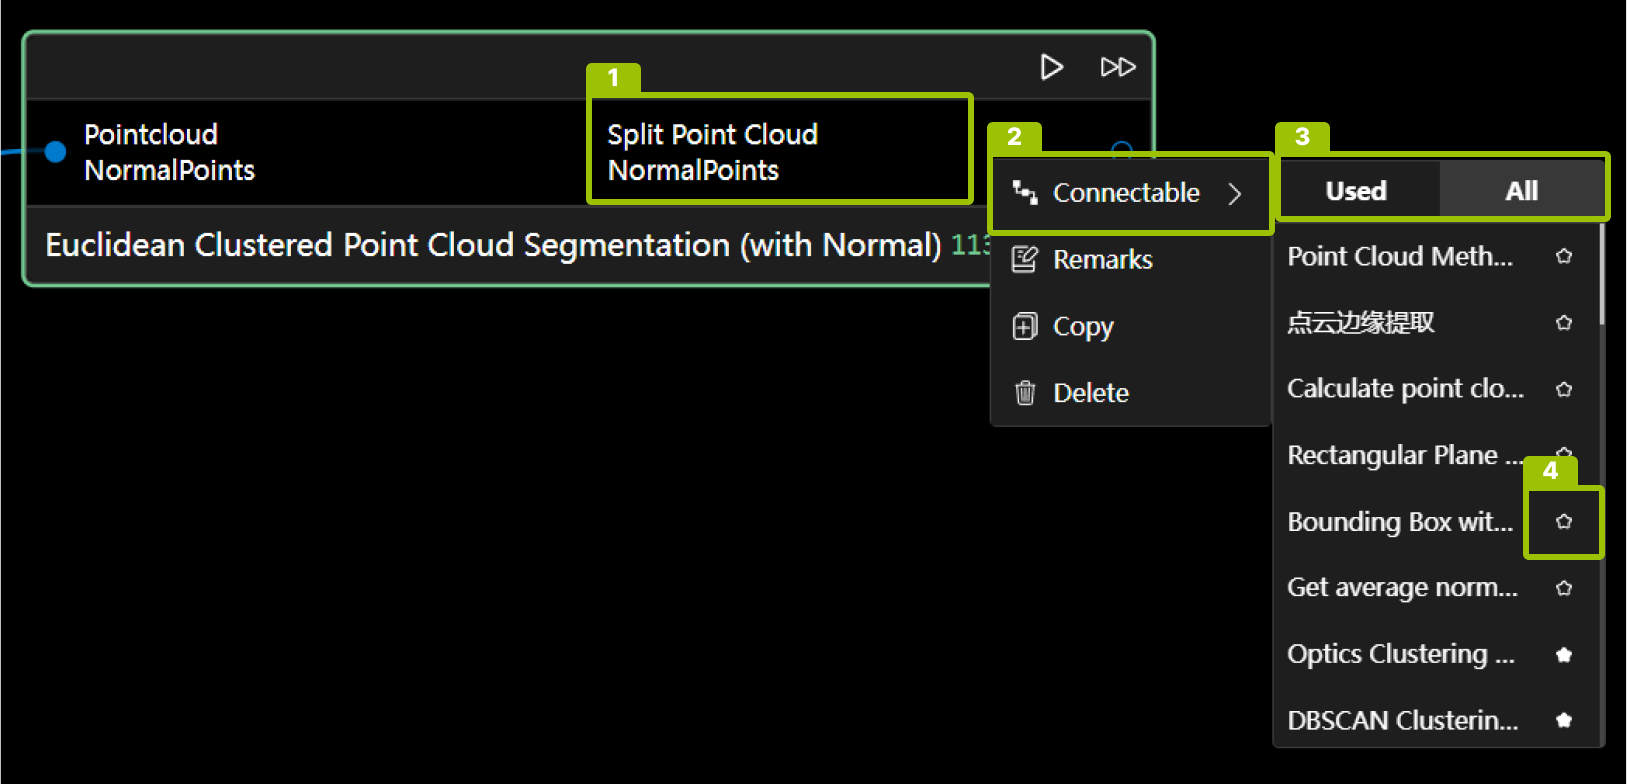Star the Calculate point clo... entry

click(x=1564, y=389)
